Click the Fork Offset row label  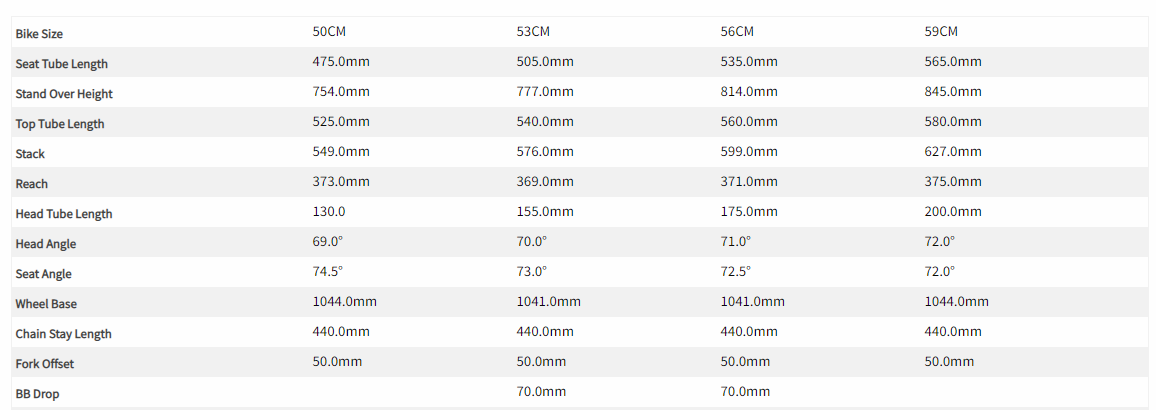pyautogui.click(x=45, y=364)
